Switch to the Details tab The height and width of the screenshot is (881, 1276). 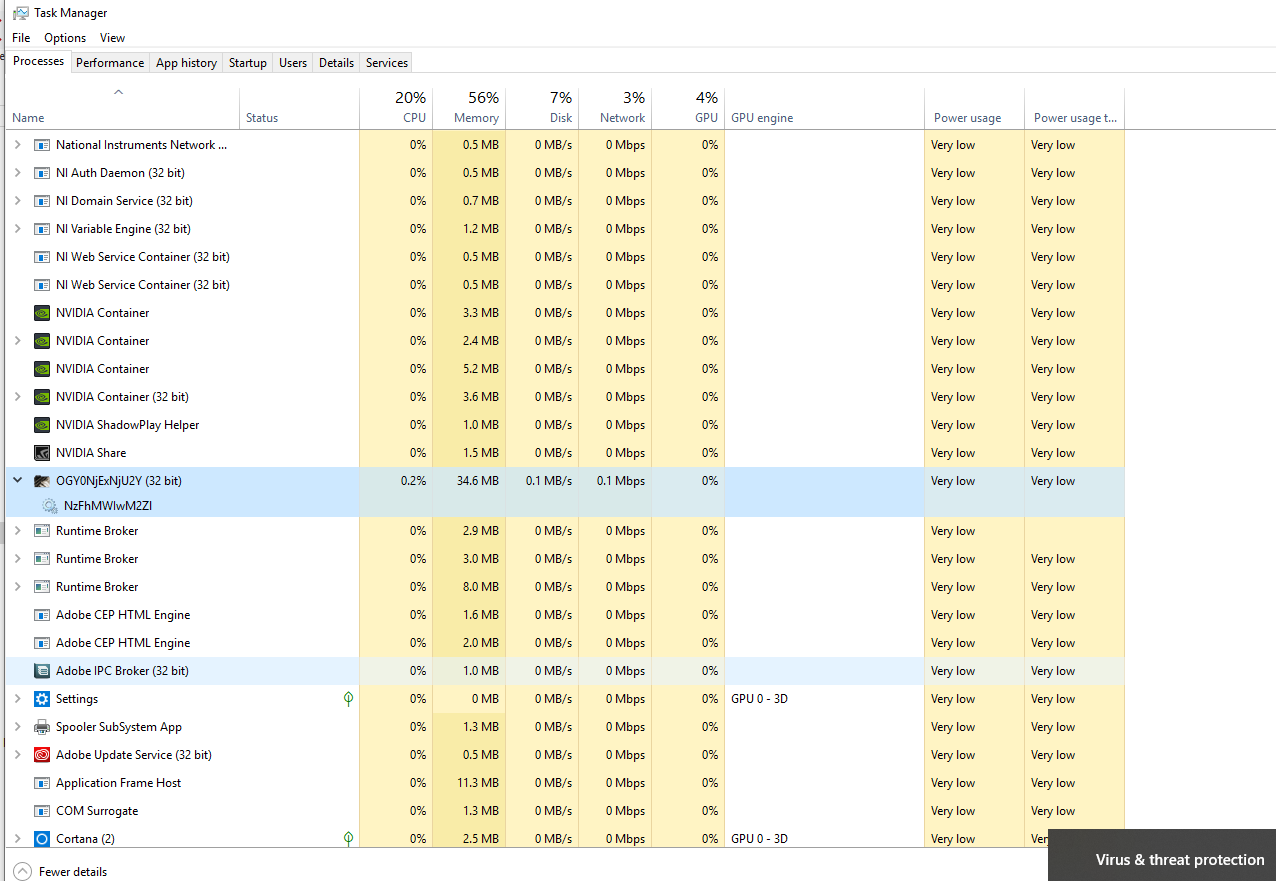(336, 63)
